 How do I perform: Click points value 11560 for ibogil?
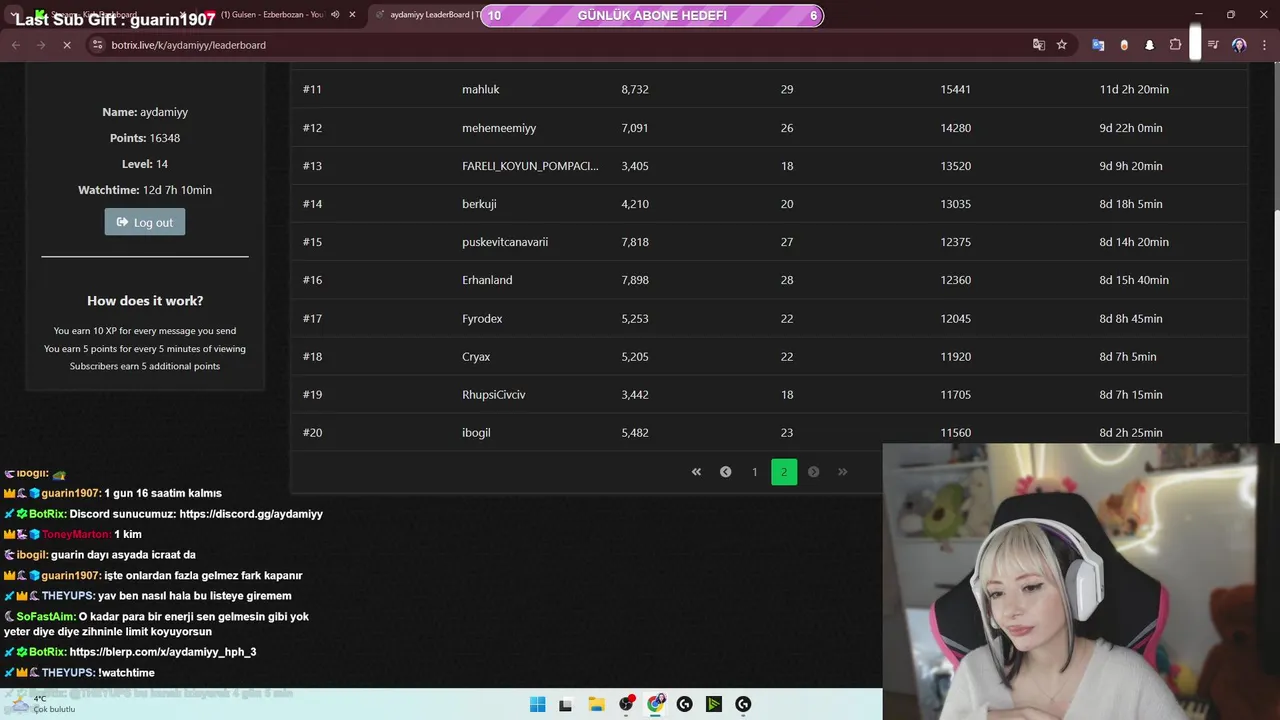point(955,433)
